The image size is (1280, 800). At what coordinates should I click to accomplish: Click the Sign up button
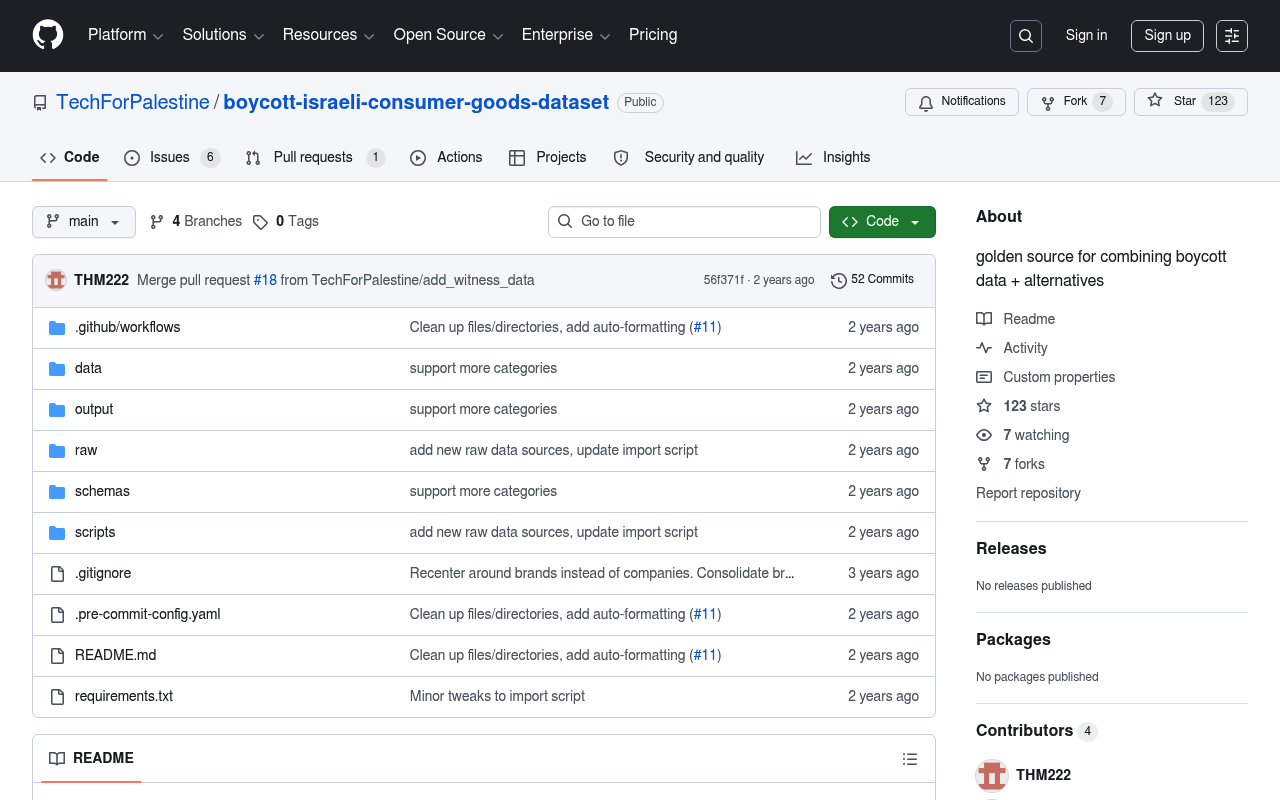tap(1167, 36)
